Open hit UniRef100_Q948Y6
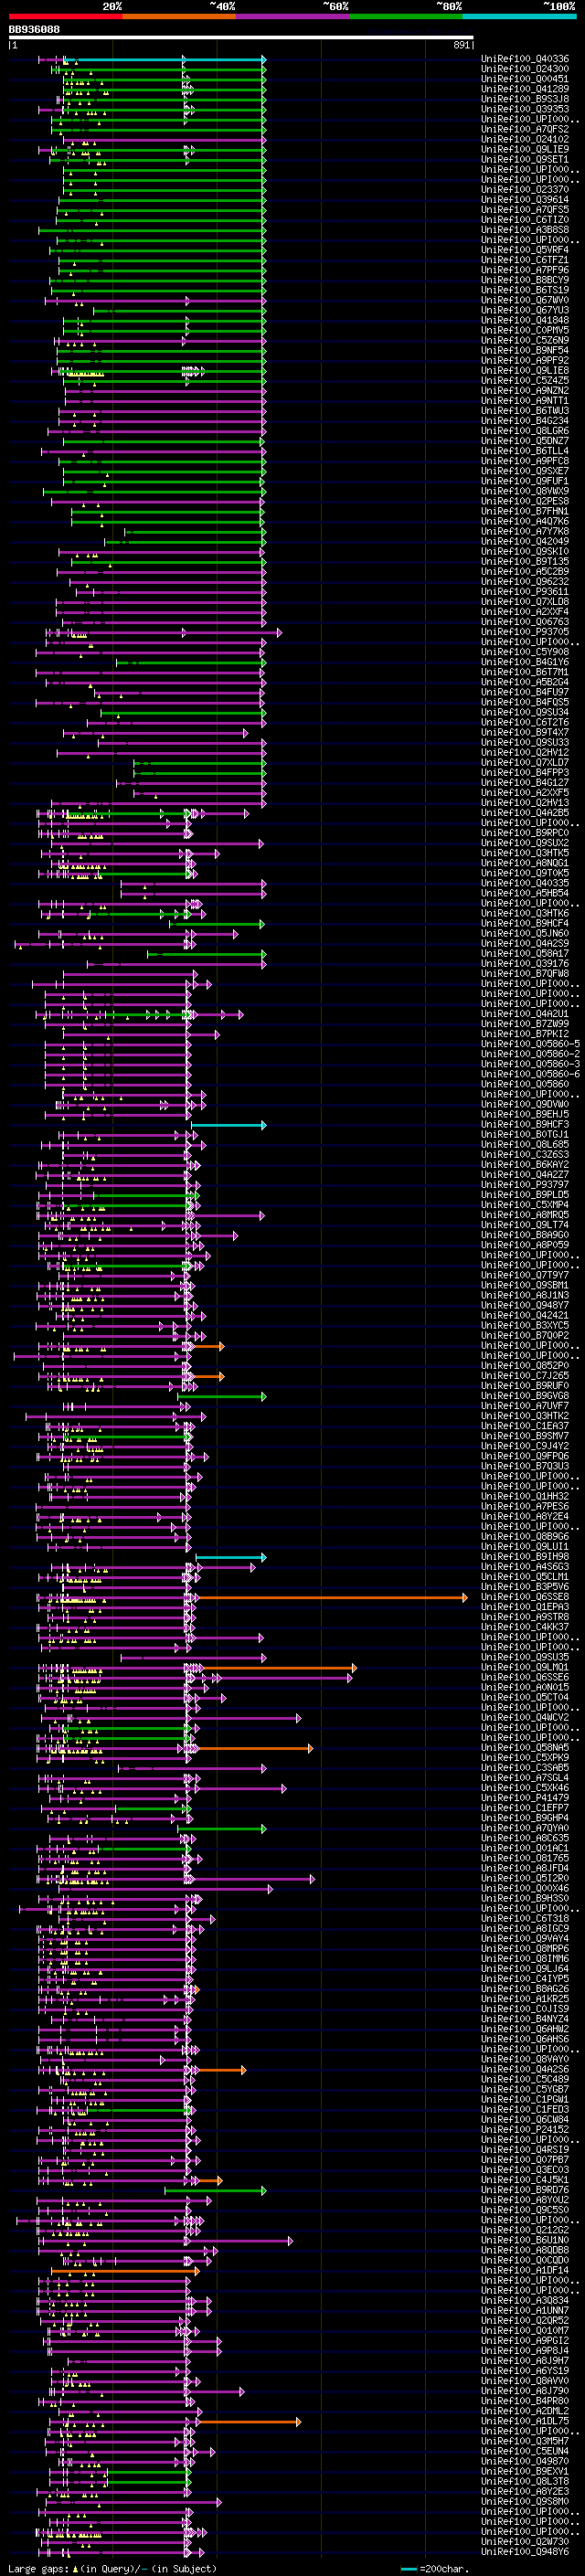This screenshot has height=2576, width=585. (524, 2552)
